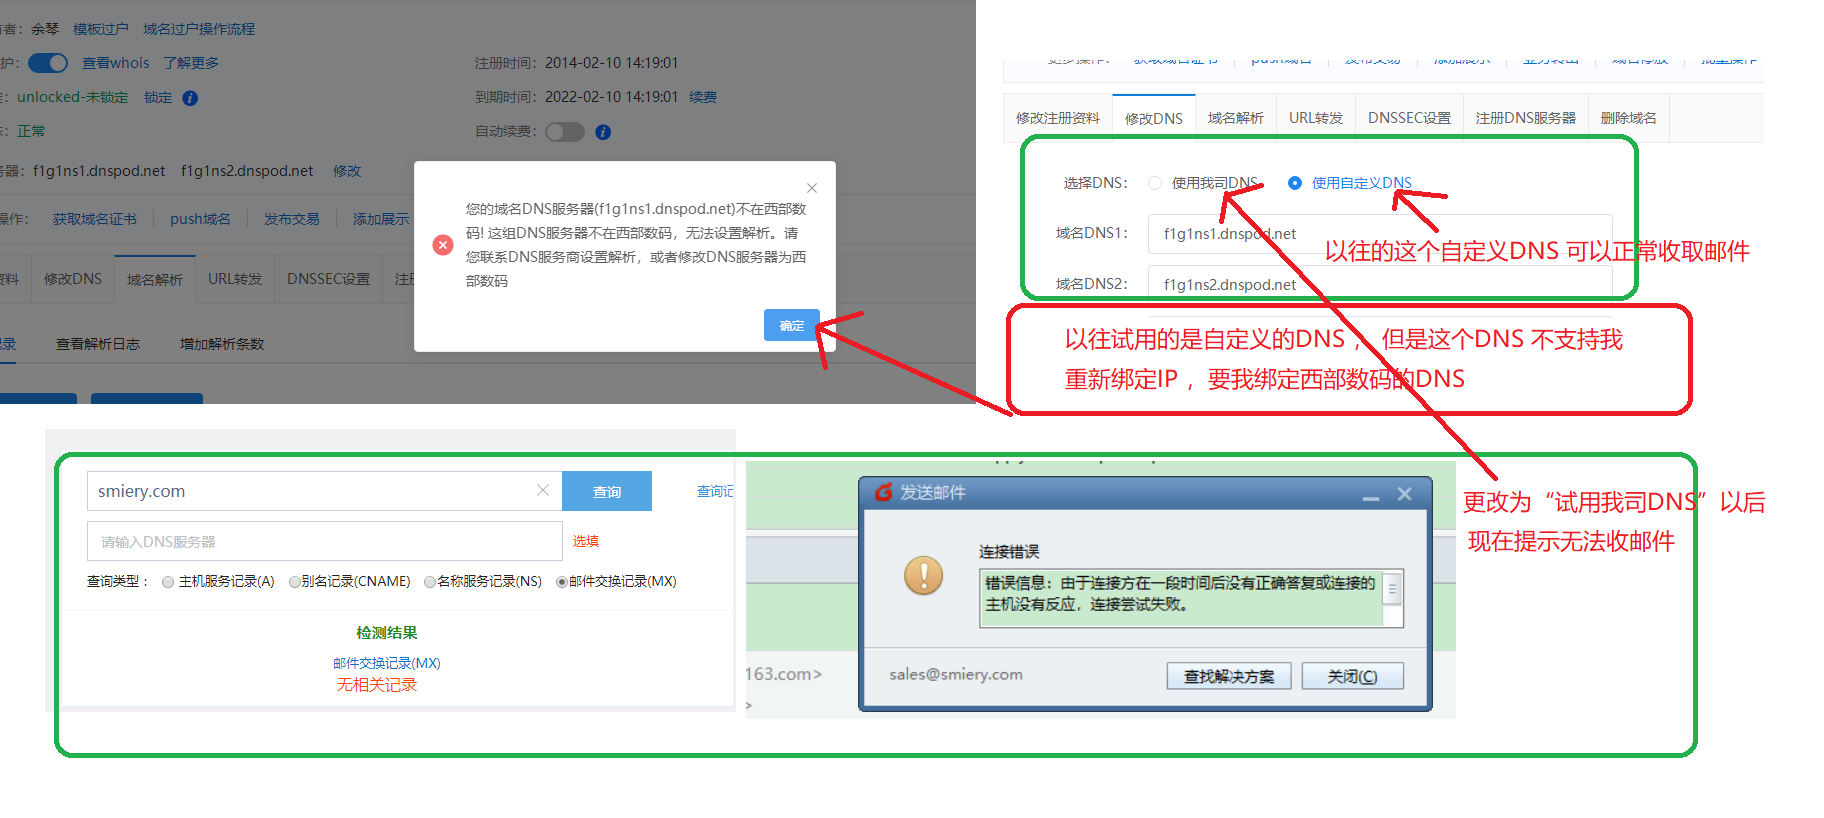Click the 锁定 link

point(158,97)
